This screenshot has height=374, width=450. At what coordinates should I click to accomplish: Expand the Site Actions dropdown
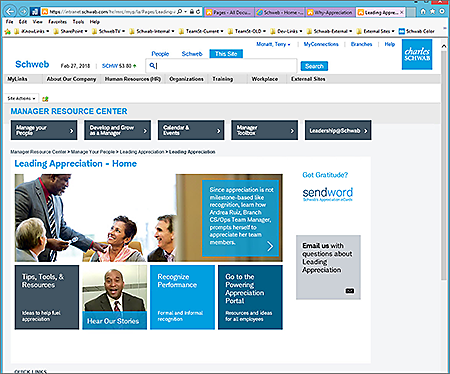click(21, 98)
